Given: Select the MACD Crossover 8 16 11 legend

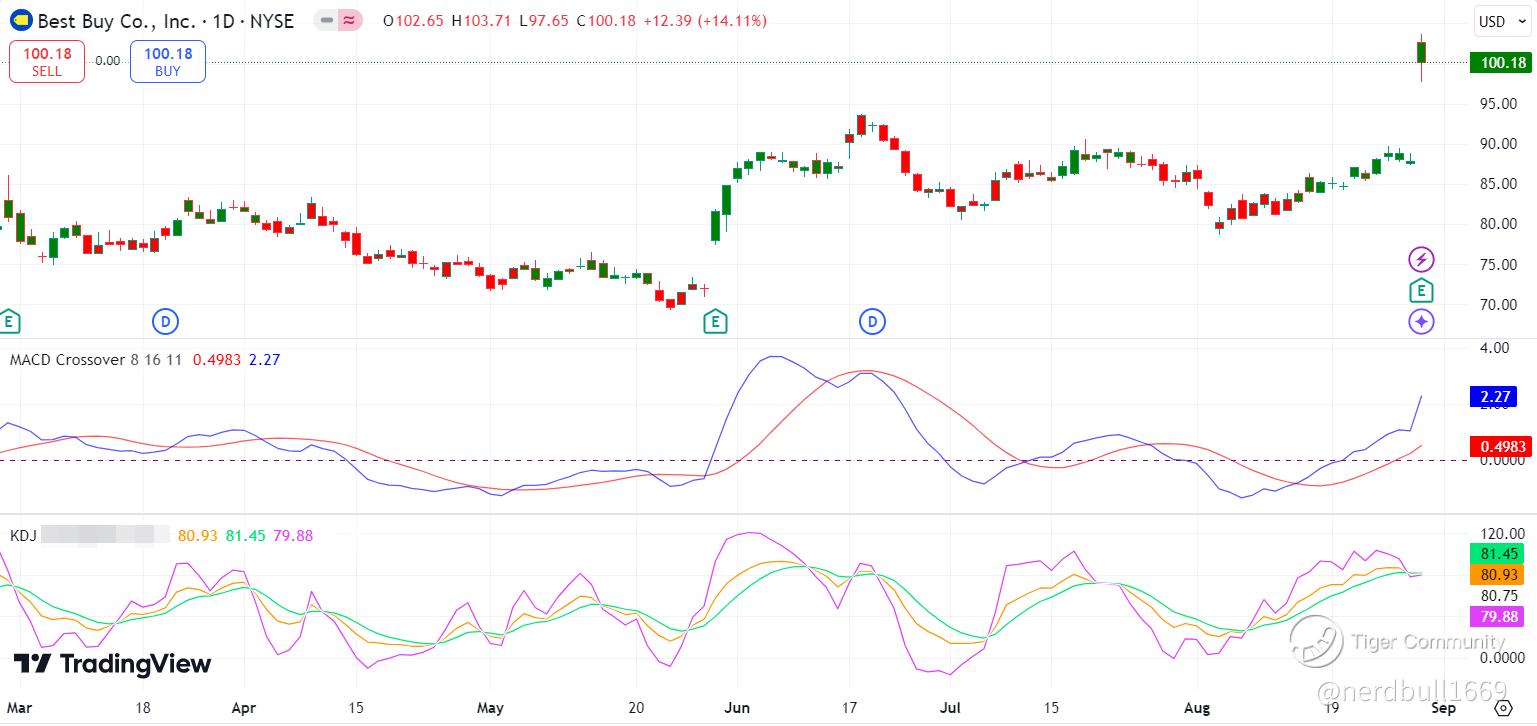Looking at the screenshot, I should click(96, 359).
